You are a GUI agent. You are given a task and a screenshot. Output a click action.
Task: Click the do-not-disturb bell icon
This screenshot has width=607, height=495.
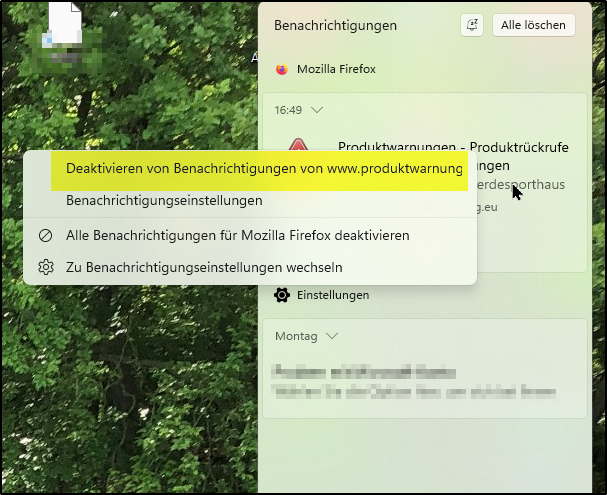[x=472, y=25]
